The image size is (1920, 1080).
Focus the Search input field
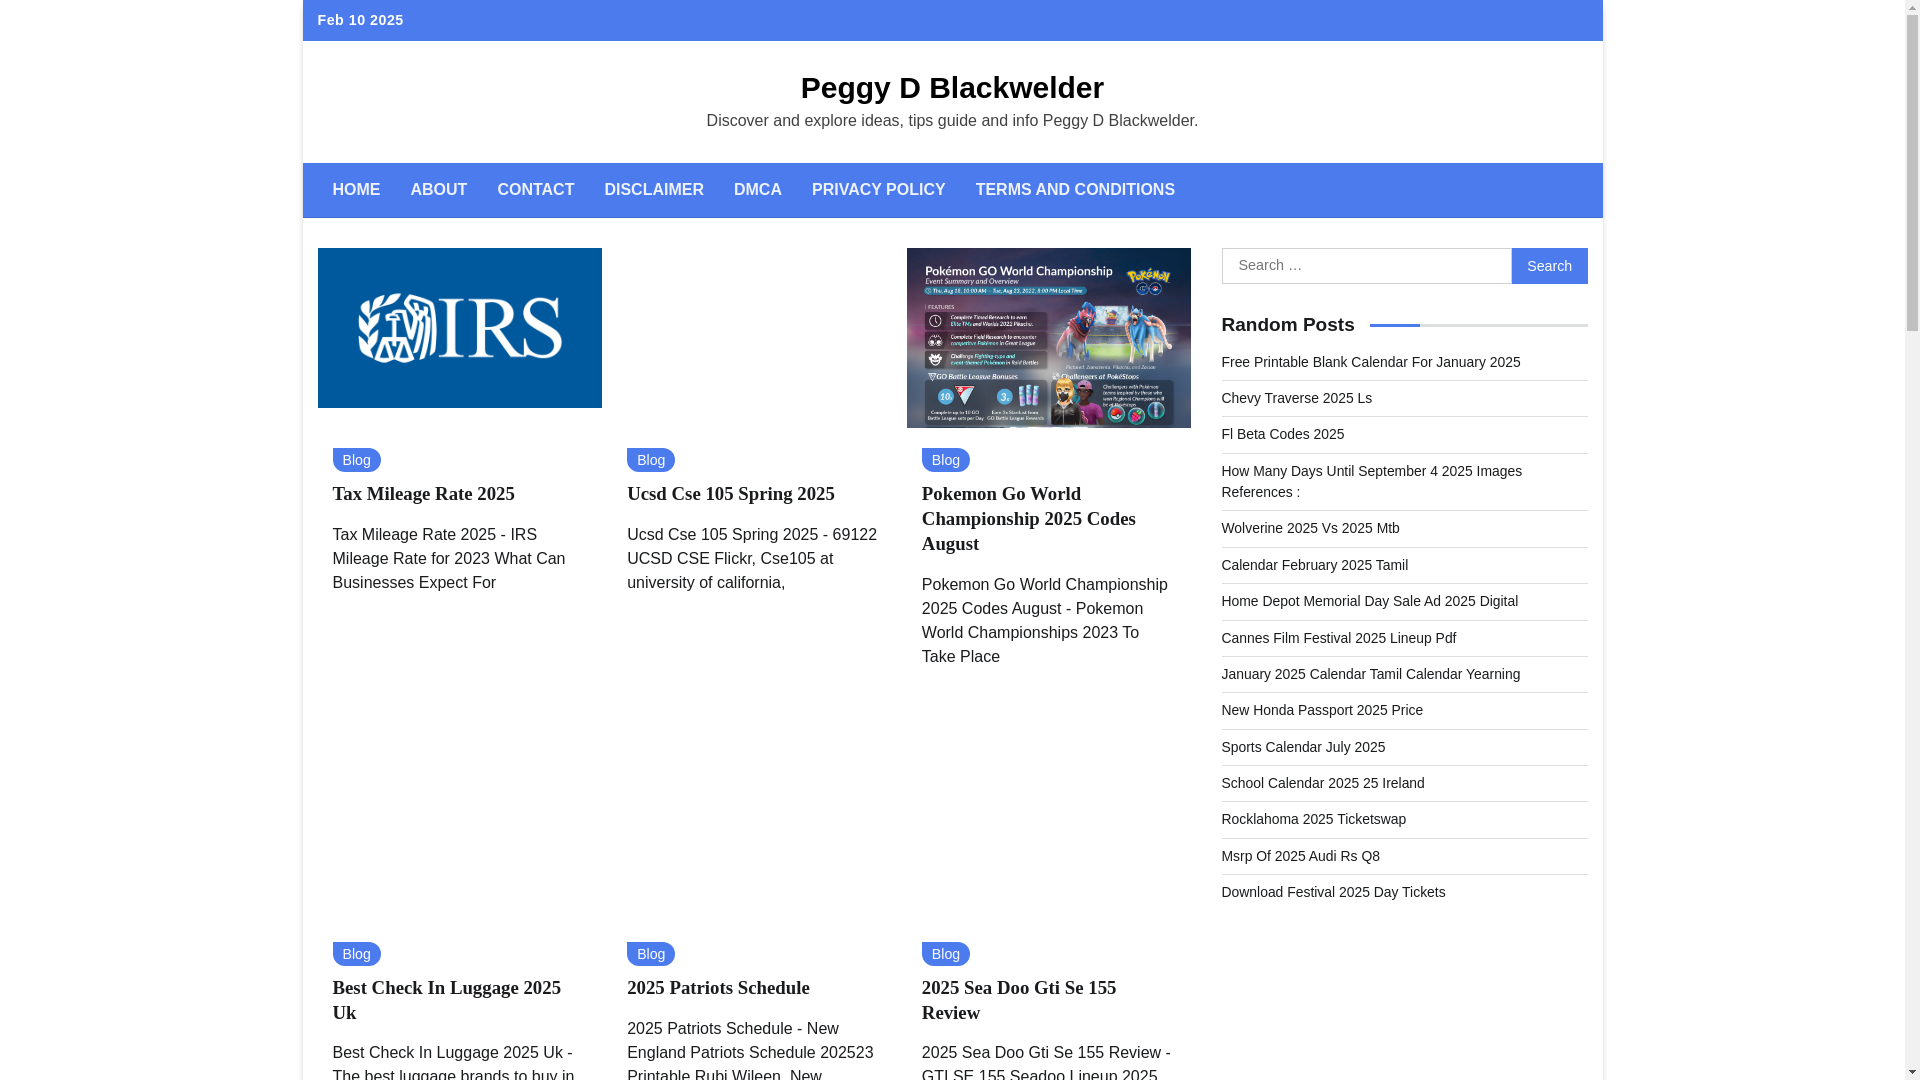pos(1366,266)
